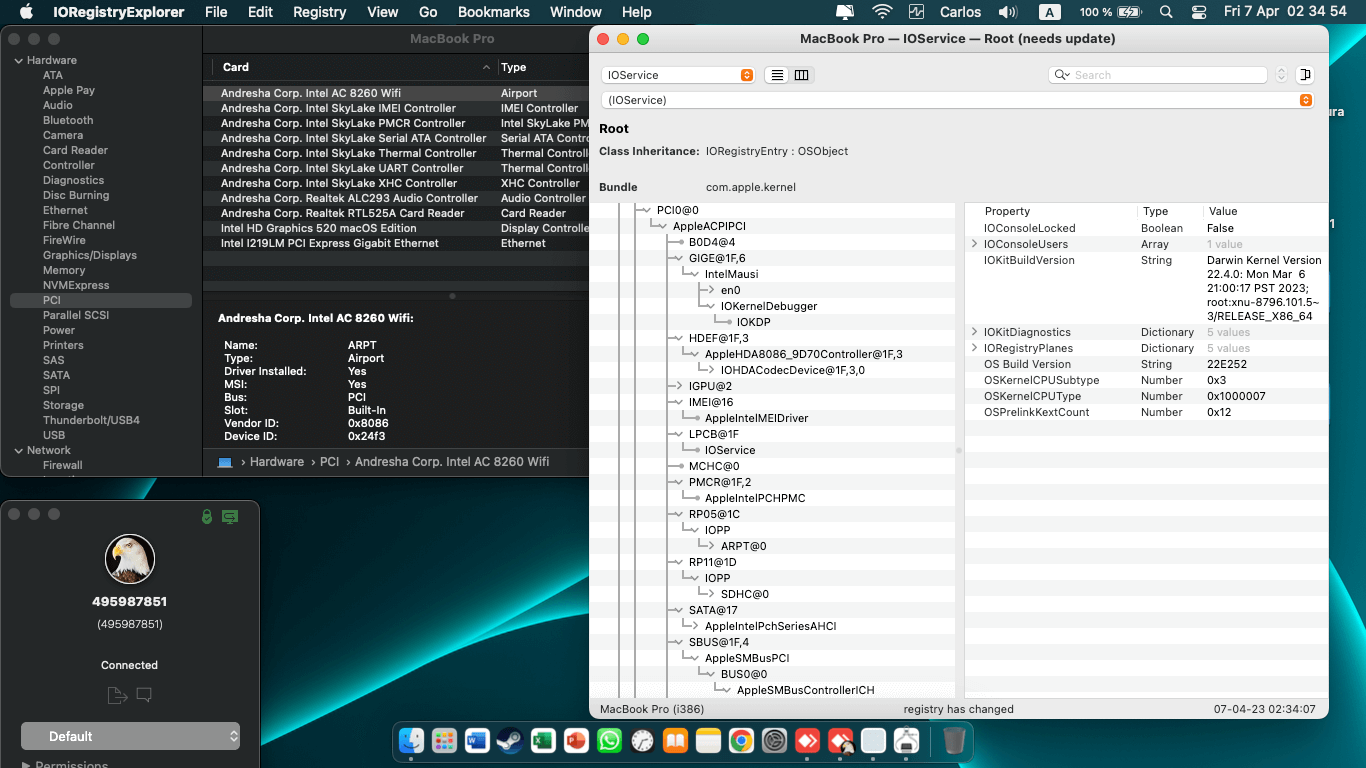The width and height of the screenshot is (1366, 768).
Task: Click Hardware in the path bar
Action: tap(277, 462)
